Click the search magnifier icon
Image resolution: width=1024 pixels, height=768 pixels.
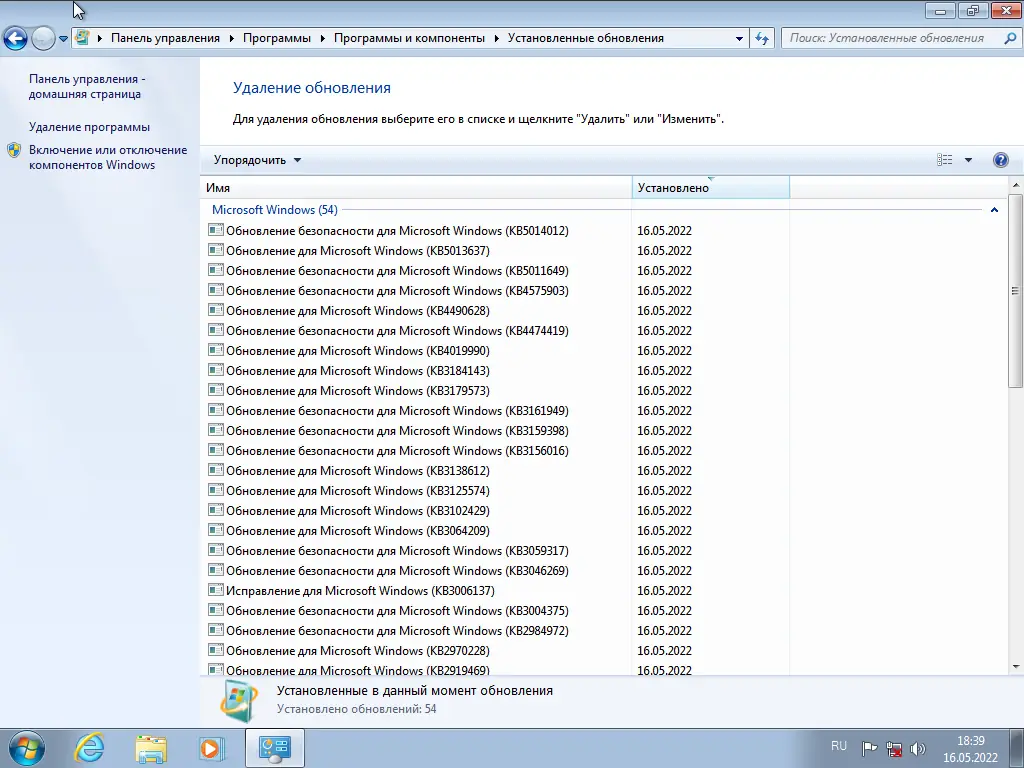tap(1010, 39)
